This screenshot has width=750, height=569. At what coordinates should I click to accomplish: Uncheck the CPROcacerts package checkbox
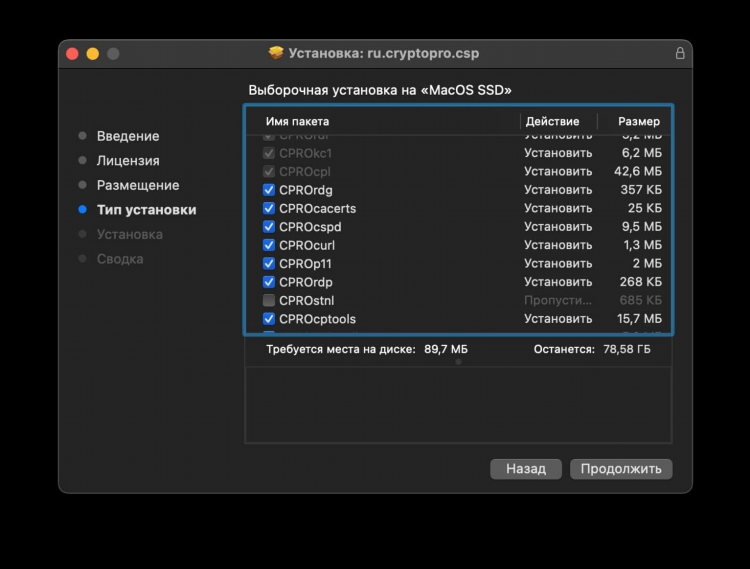269,208
